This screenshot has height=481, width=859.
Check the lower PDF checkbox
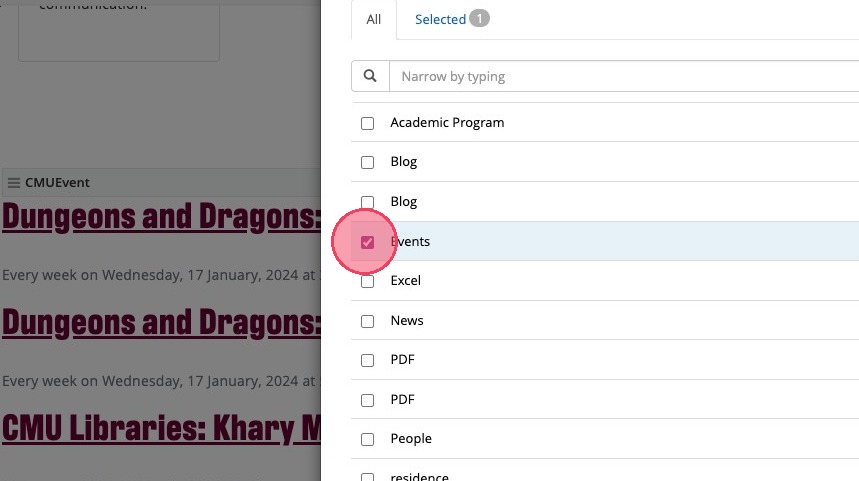tap(368, 400)
